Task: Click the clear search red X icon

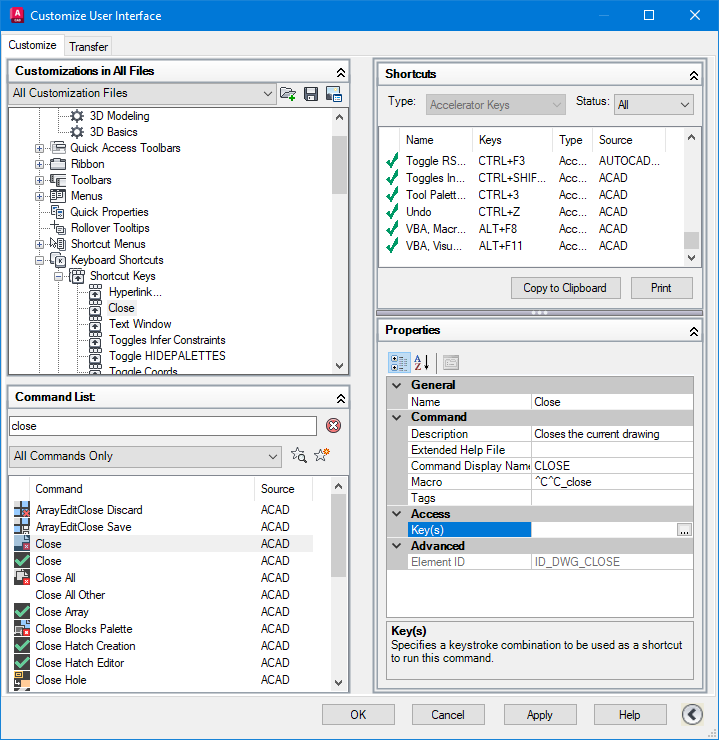Action: point(334,426)
